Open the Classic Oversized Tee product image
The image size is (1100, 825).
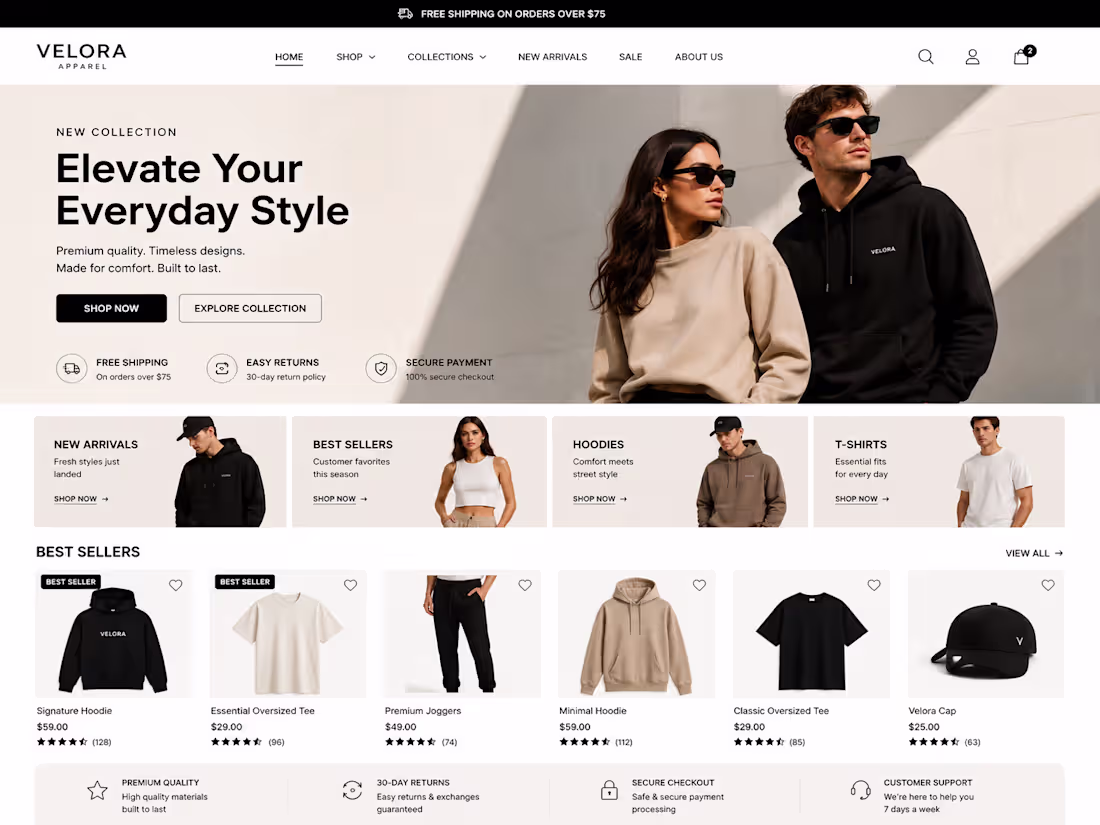pos(811,634)
